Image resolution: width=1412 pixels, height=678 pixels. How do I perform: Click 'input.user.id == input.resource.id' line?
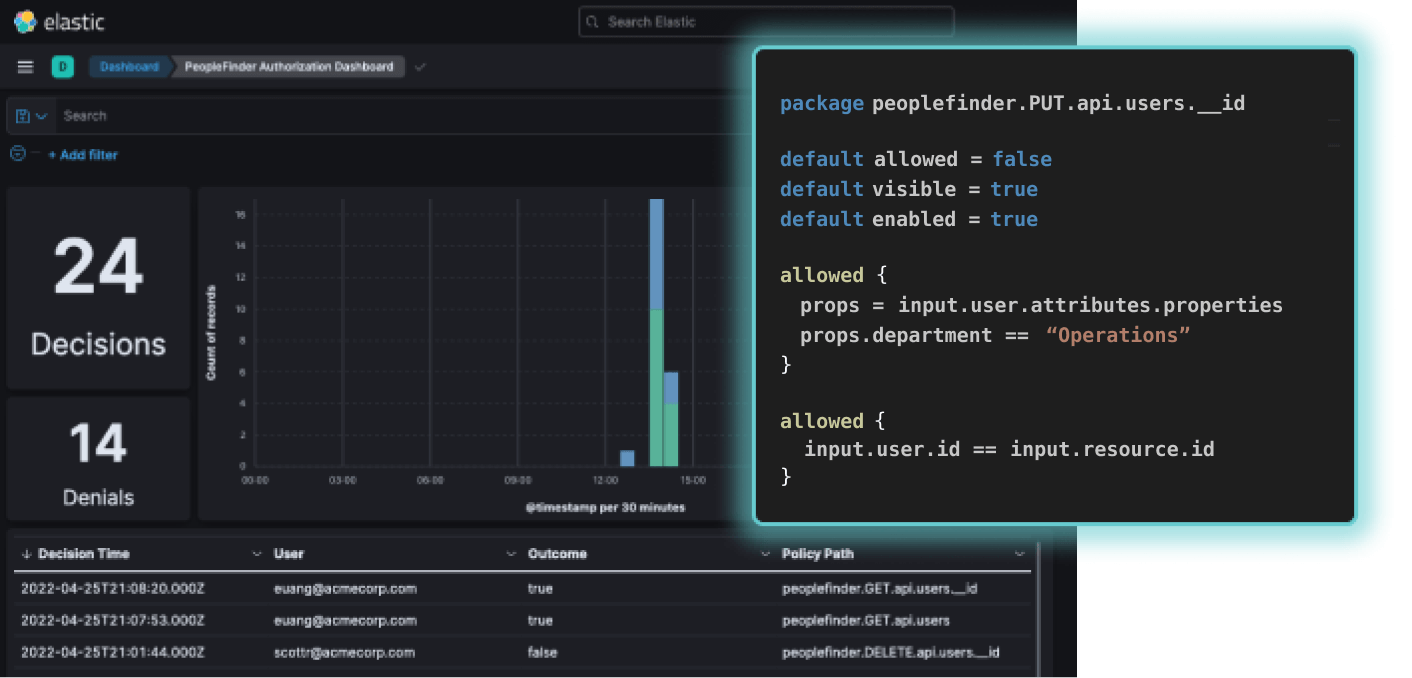(1009, 450)
